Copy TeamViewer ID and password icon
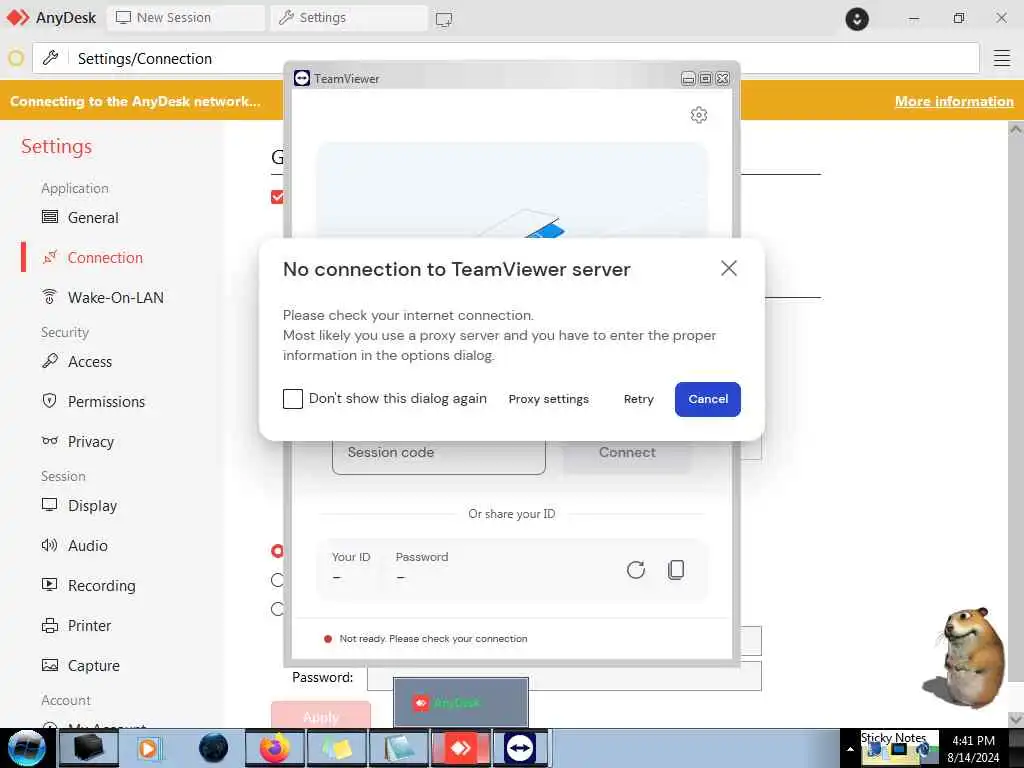Image resolution: width=1024 pixels, height=768 pixels. 676,569
